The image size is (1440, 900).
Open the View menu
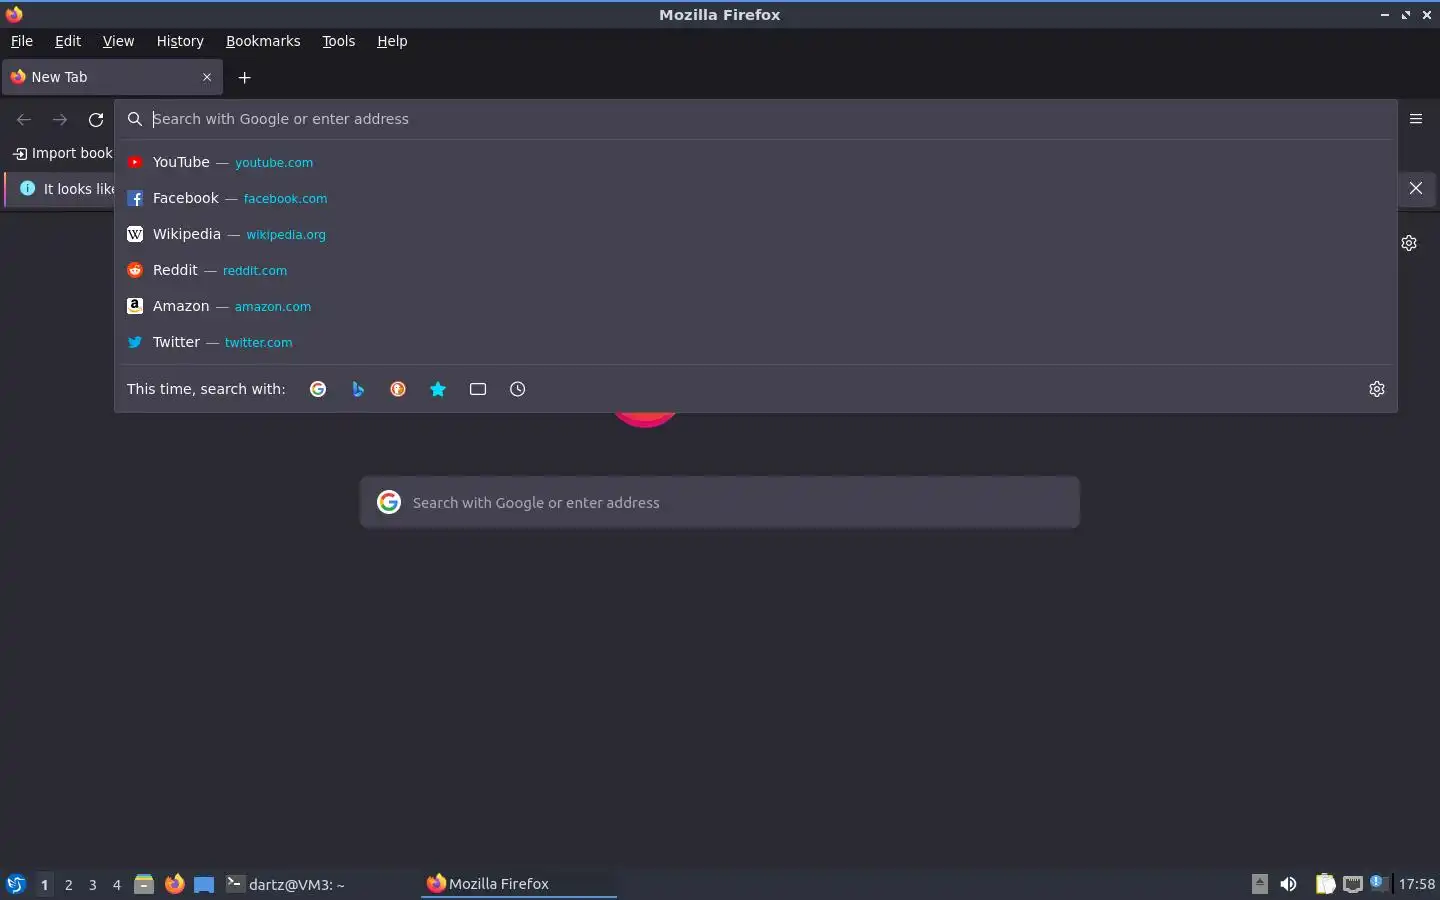click(118, 41)
